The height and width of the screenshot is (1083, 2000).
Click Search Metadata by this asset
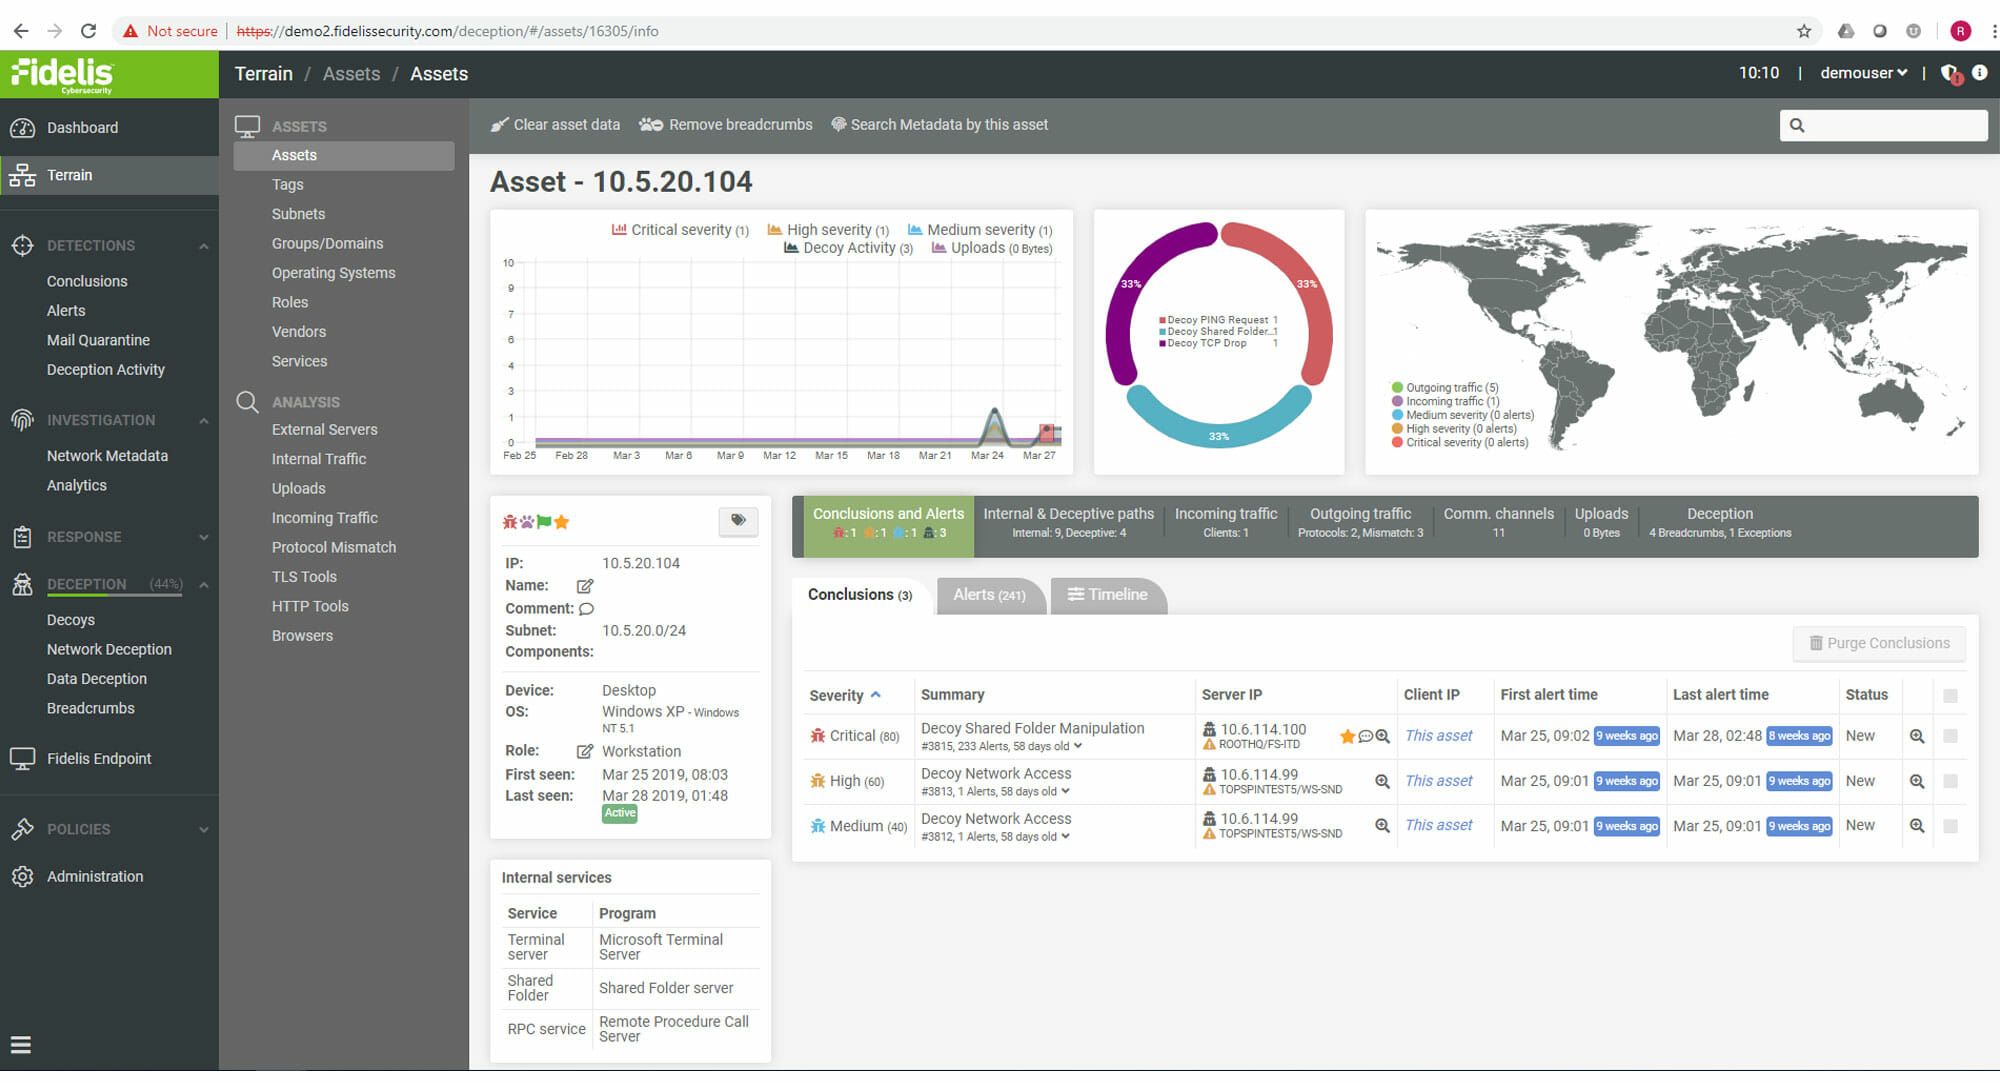pos(940,125)
